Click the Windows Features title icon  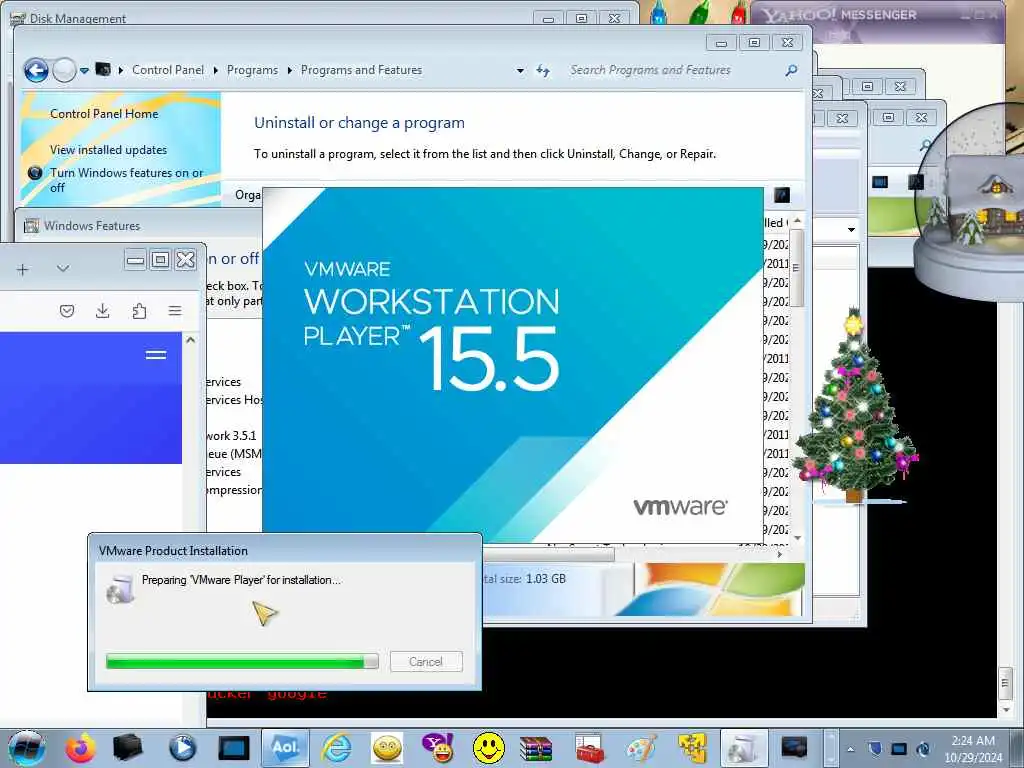tap(31, 226)
